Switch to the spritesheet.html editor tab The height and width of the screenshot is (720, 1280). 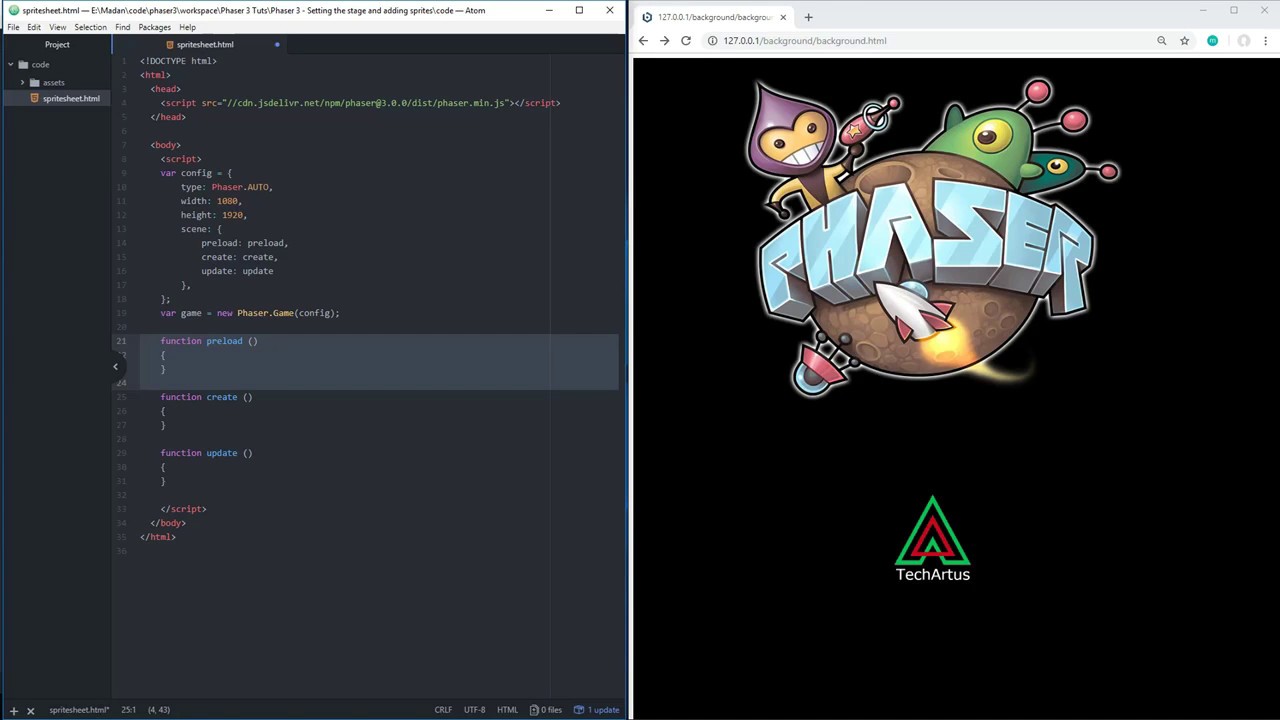coord(200,44)
